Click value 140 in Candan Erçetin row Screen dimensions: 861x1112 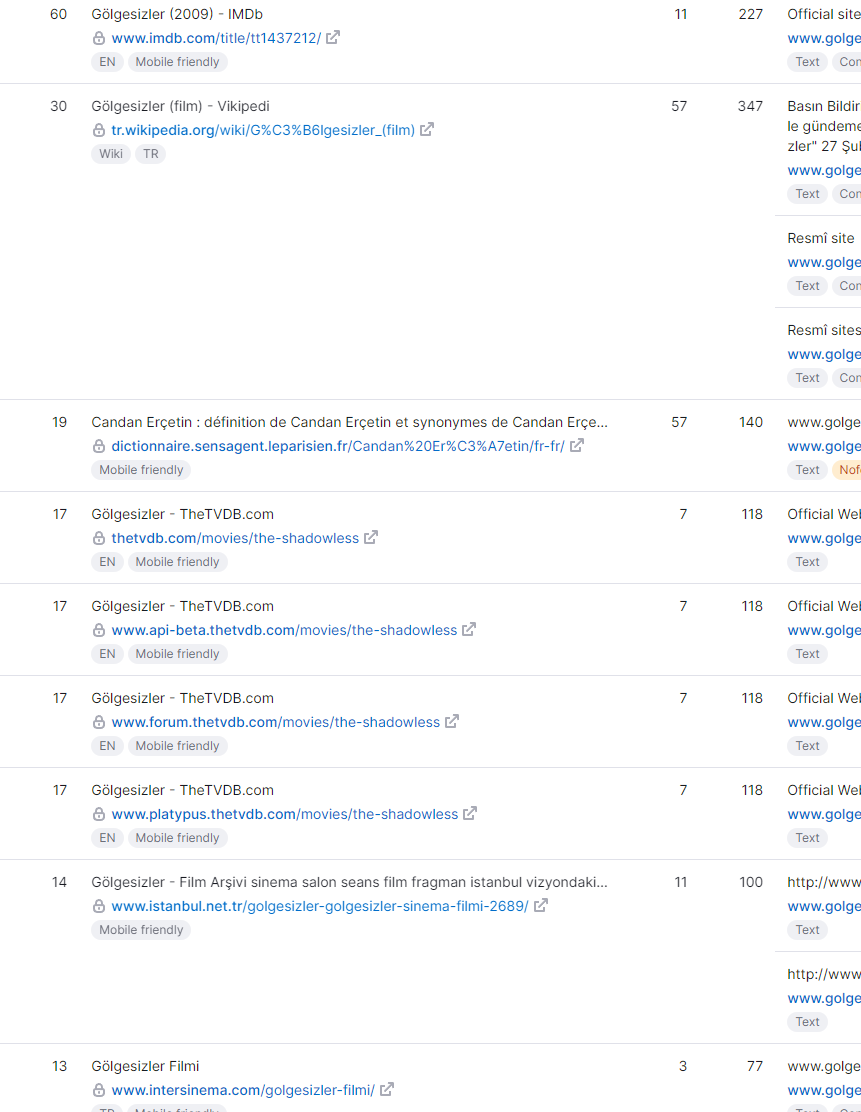pyautogui.click(x=751, y=422)
